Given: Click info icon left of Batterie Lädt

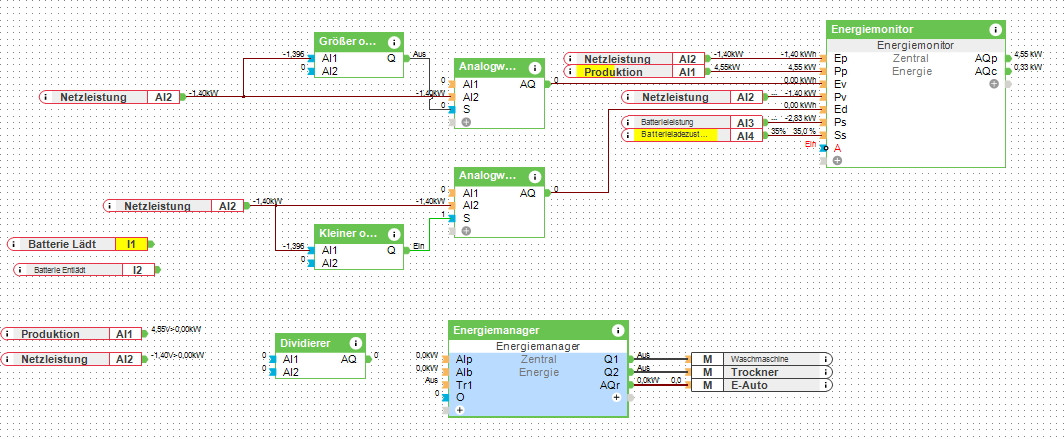Looking at the screenshot, I should (17, 244).
